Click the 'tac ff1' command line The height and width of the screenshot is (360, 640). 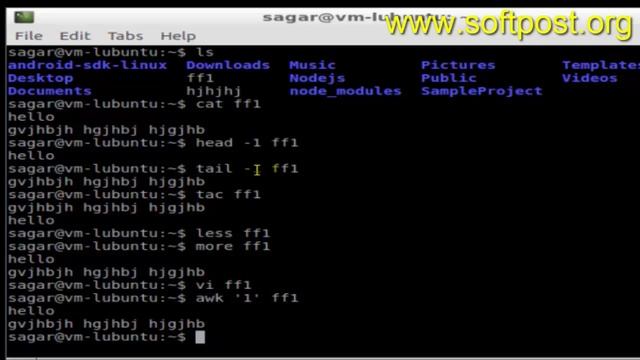click(x=134, y=194)
